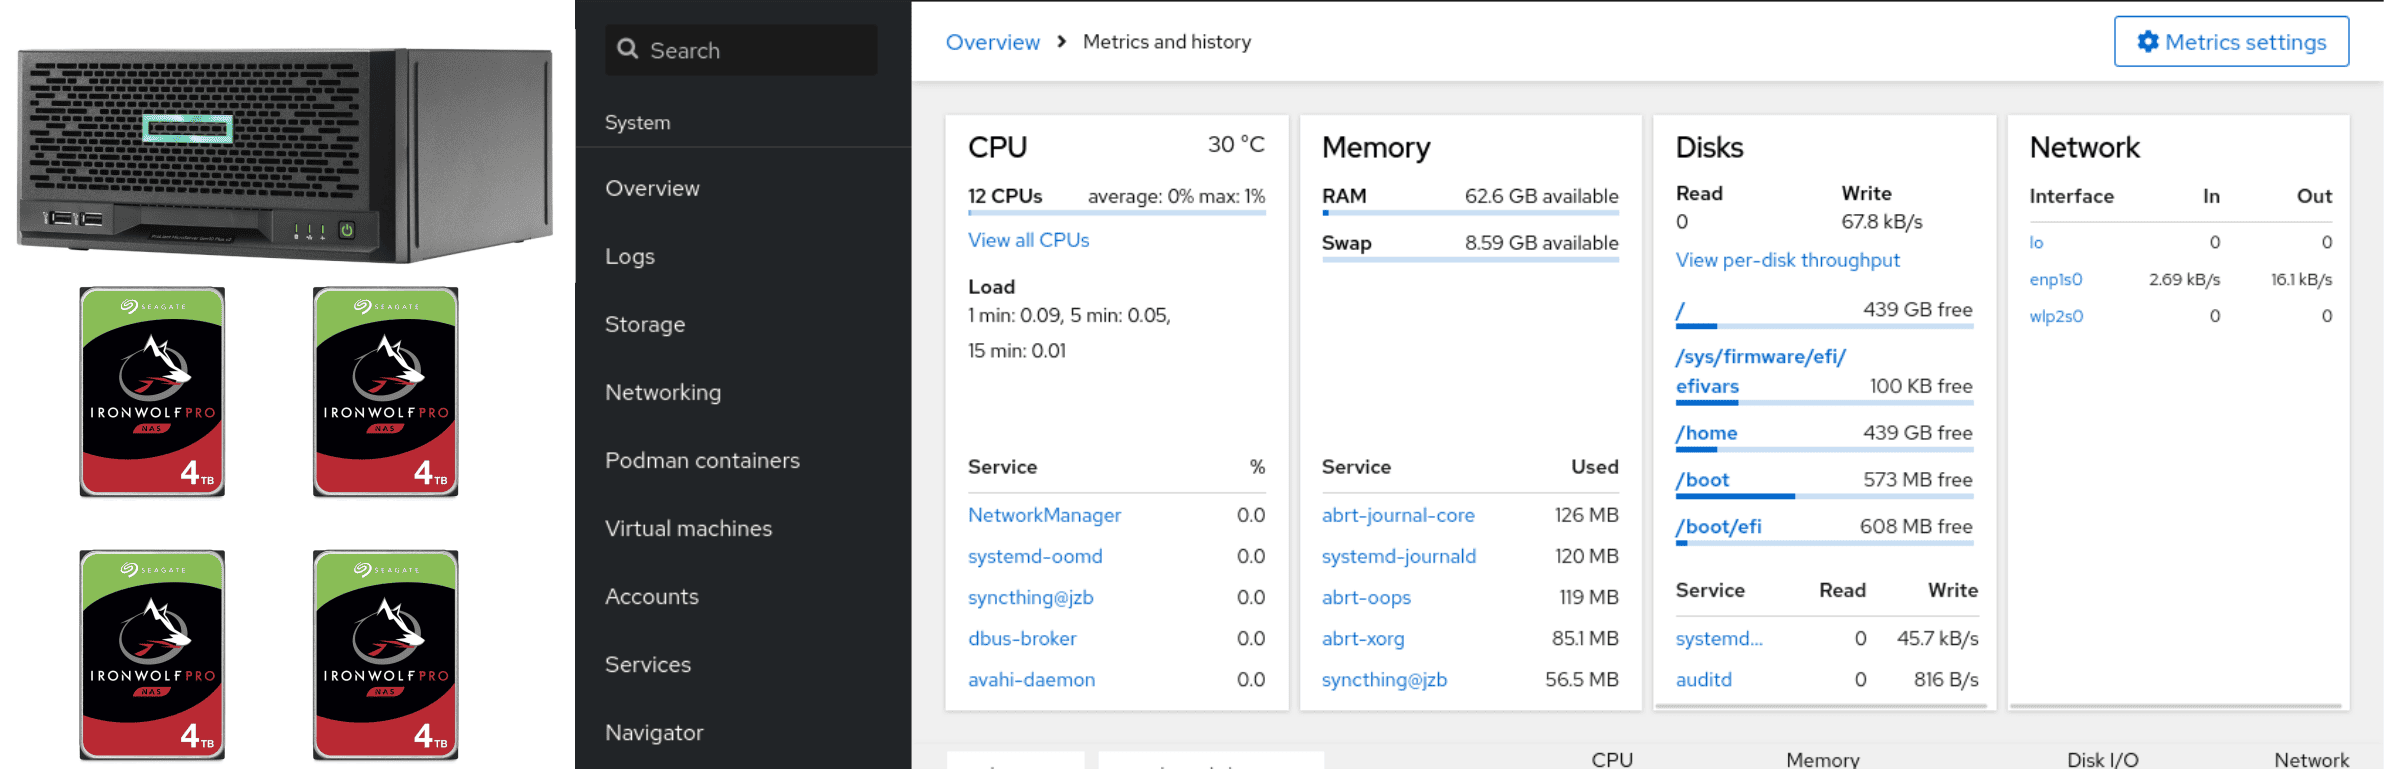Click the NetworkManager service link
The width and height of the screenshot is (2388, 781).
[1044, 515]
